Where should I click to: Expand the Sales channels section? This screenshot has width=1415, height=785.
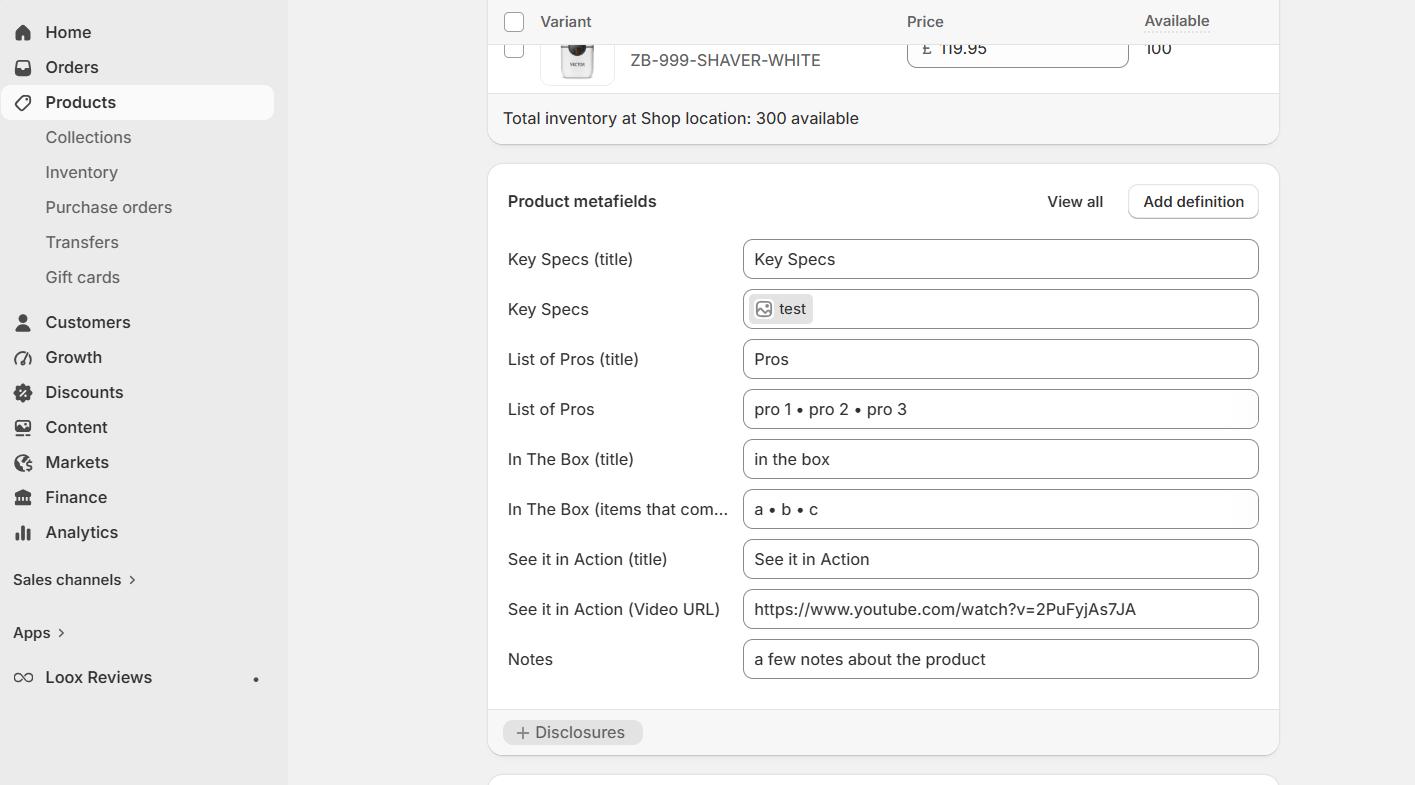coord(75,580)
